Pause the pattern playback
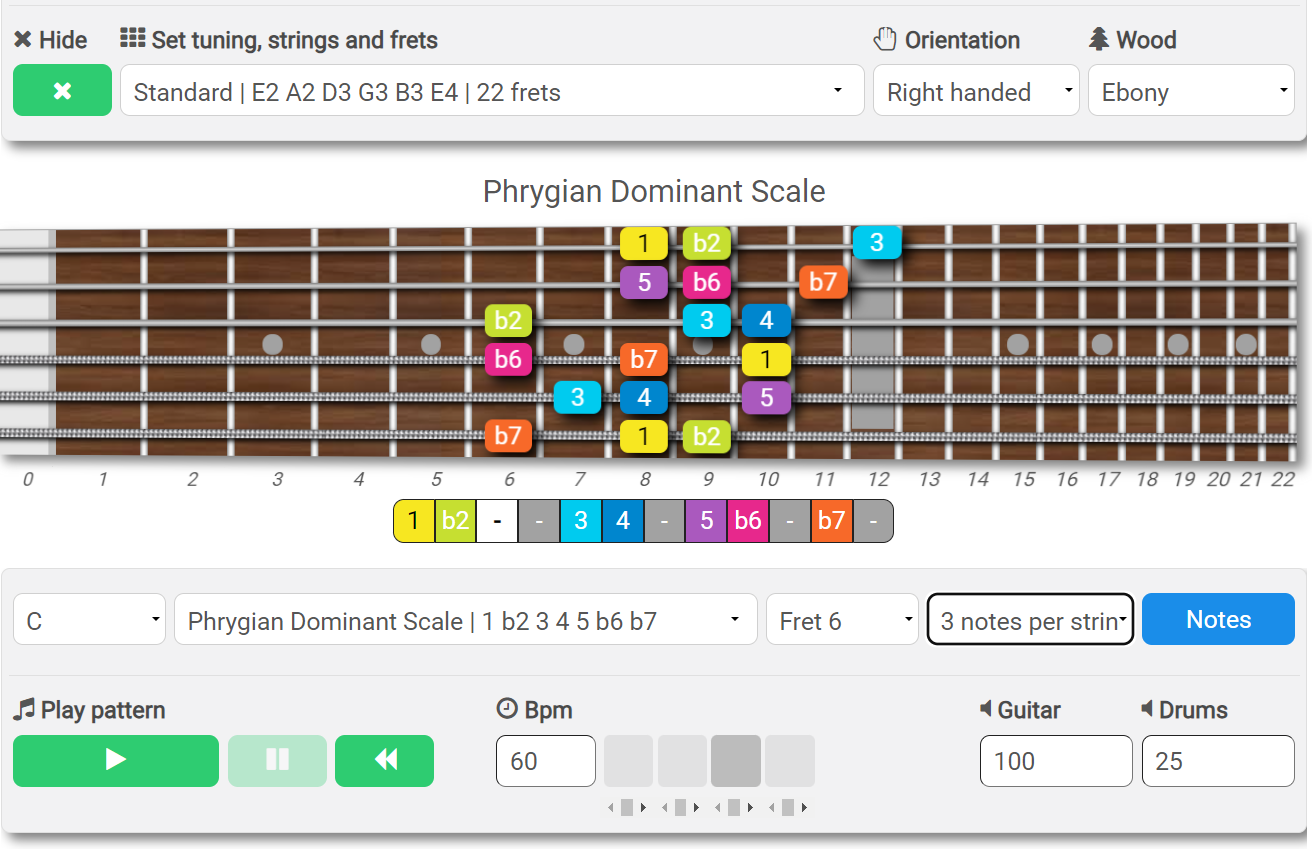Image resolution: width=1312 pixels, height=849 pixels. point(277,760)
